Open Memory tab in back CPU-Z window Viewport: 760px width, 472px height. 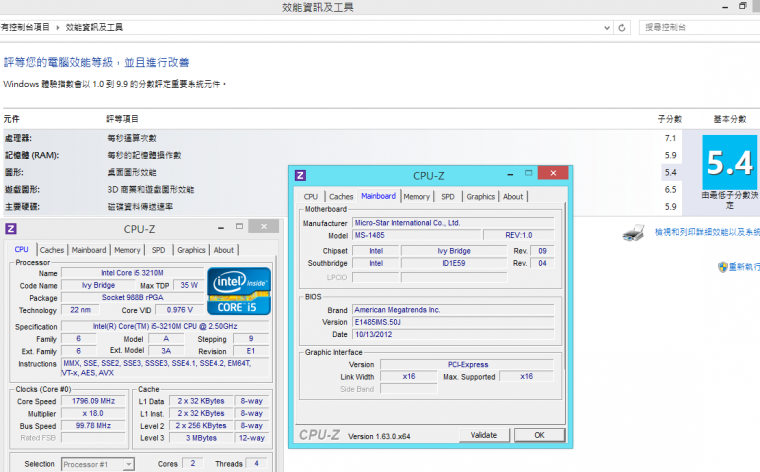127,250
